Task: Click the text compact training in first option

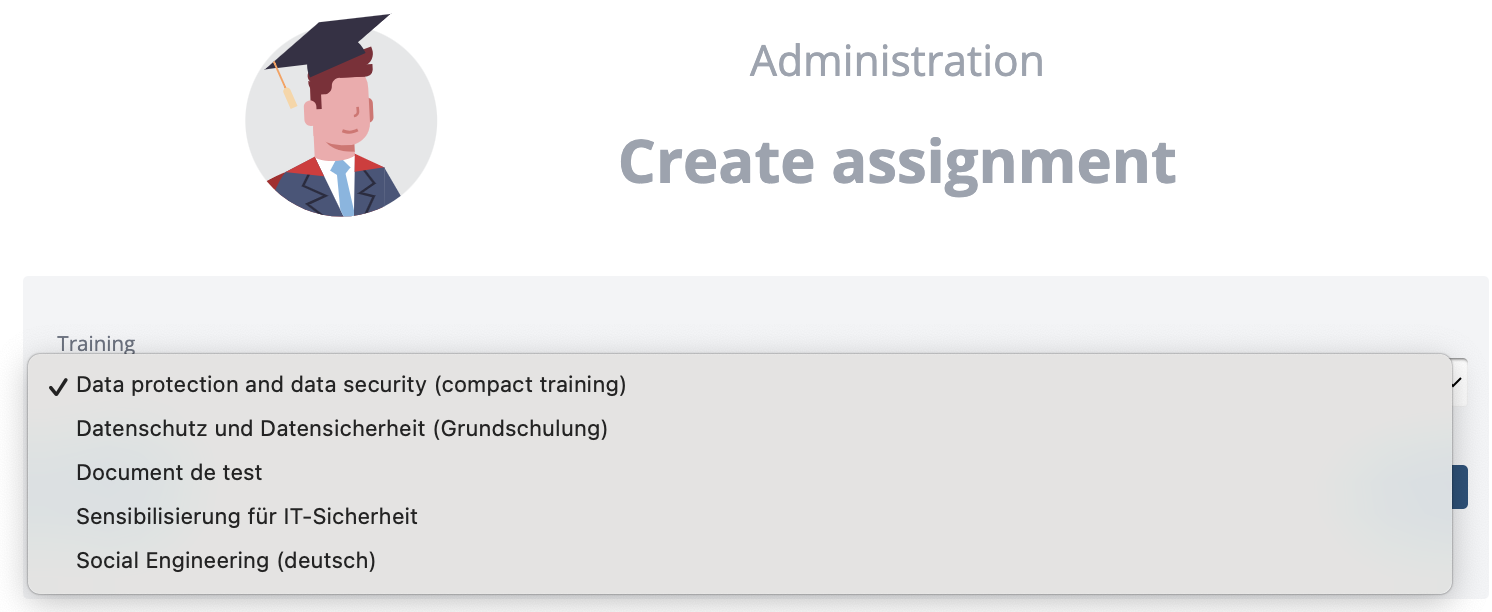Action: pyautogui.click(x=532, y=385)
